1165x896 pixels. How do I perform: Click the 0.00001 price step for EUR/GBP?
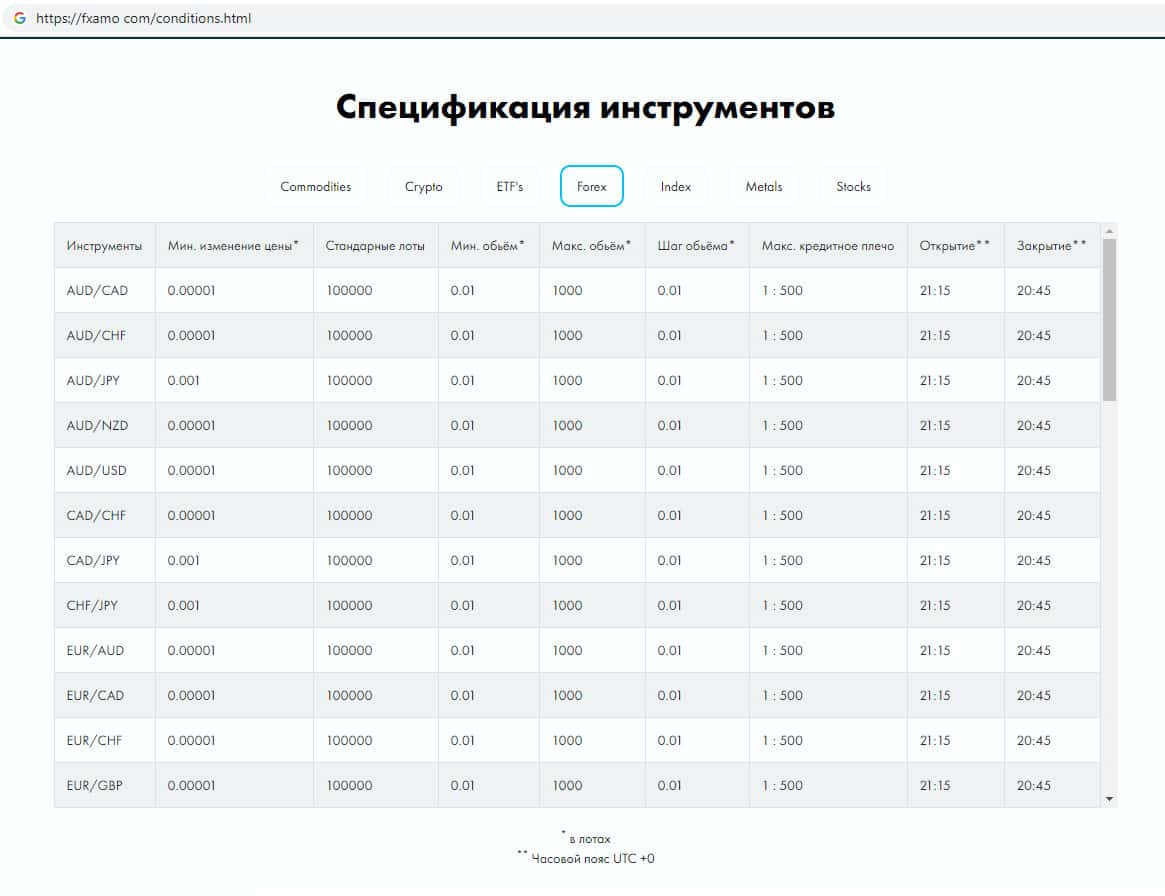click(191, 785)
